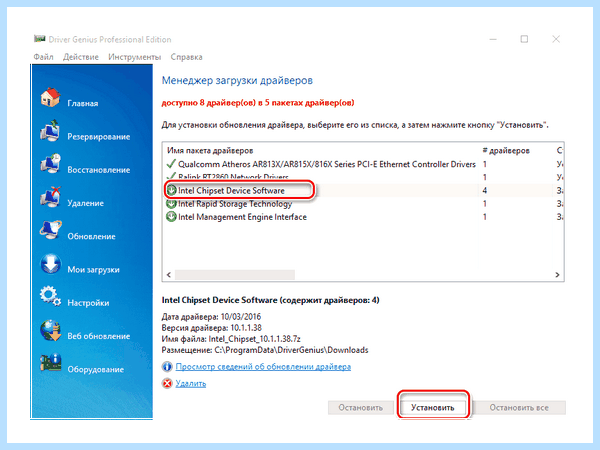Select the Удаление icon with red X
Viewport: 600px width, 450px height.
point(50,197)
